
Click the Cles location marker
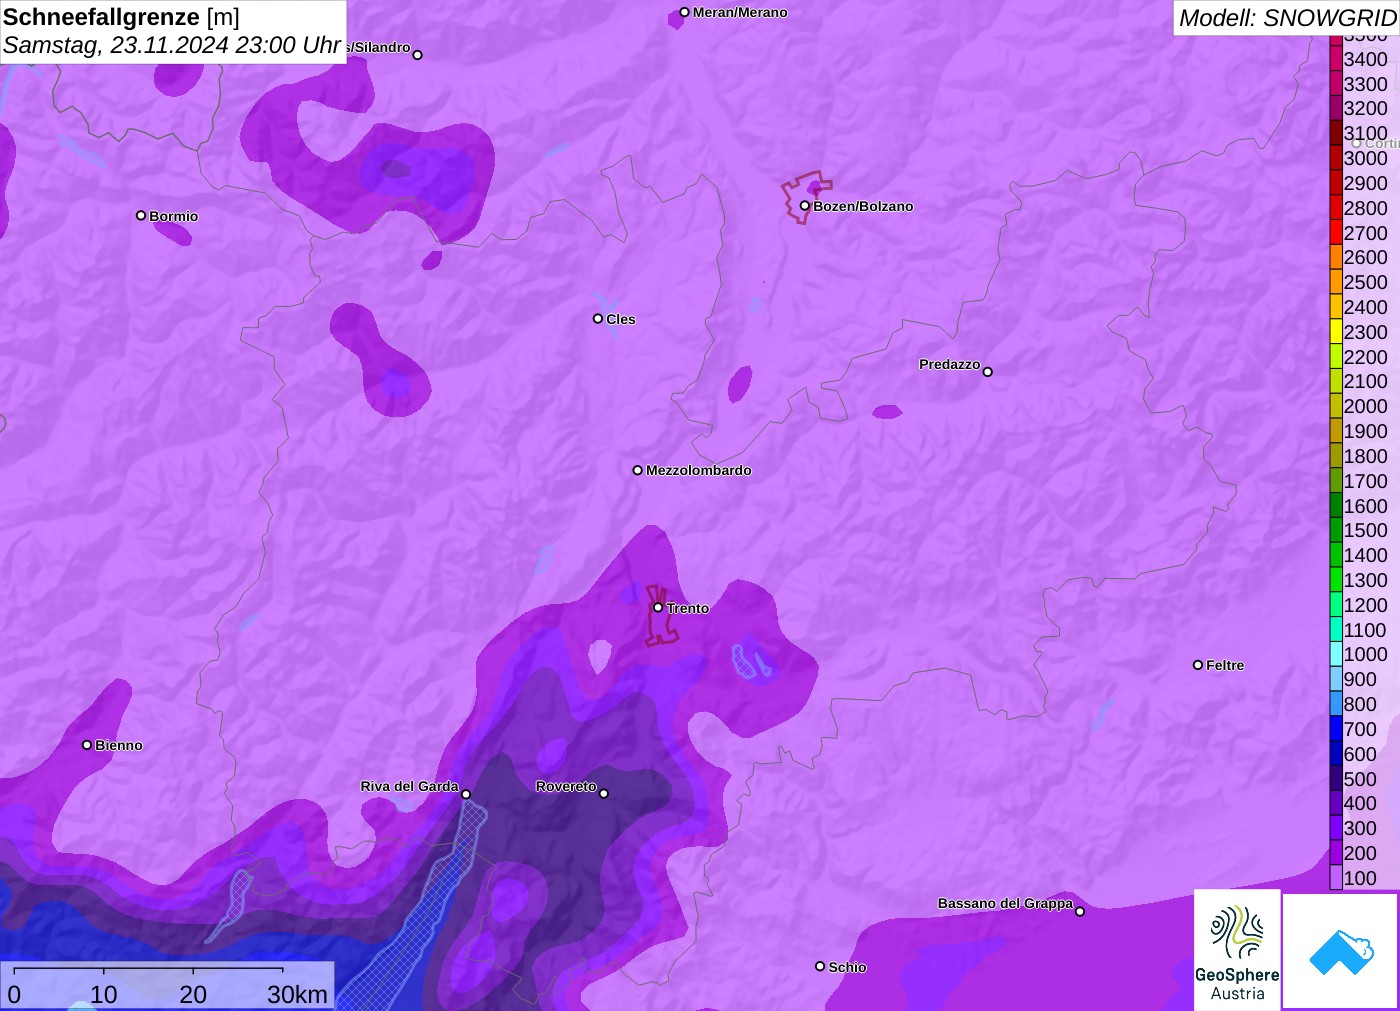pyautogui.click(x=598, y=319)
